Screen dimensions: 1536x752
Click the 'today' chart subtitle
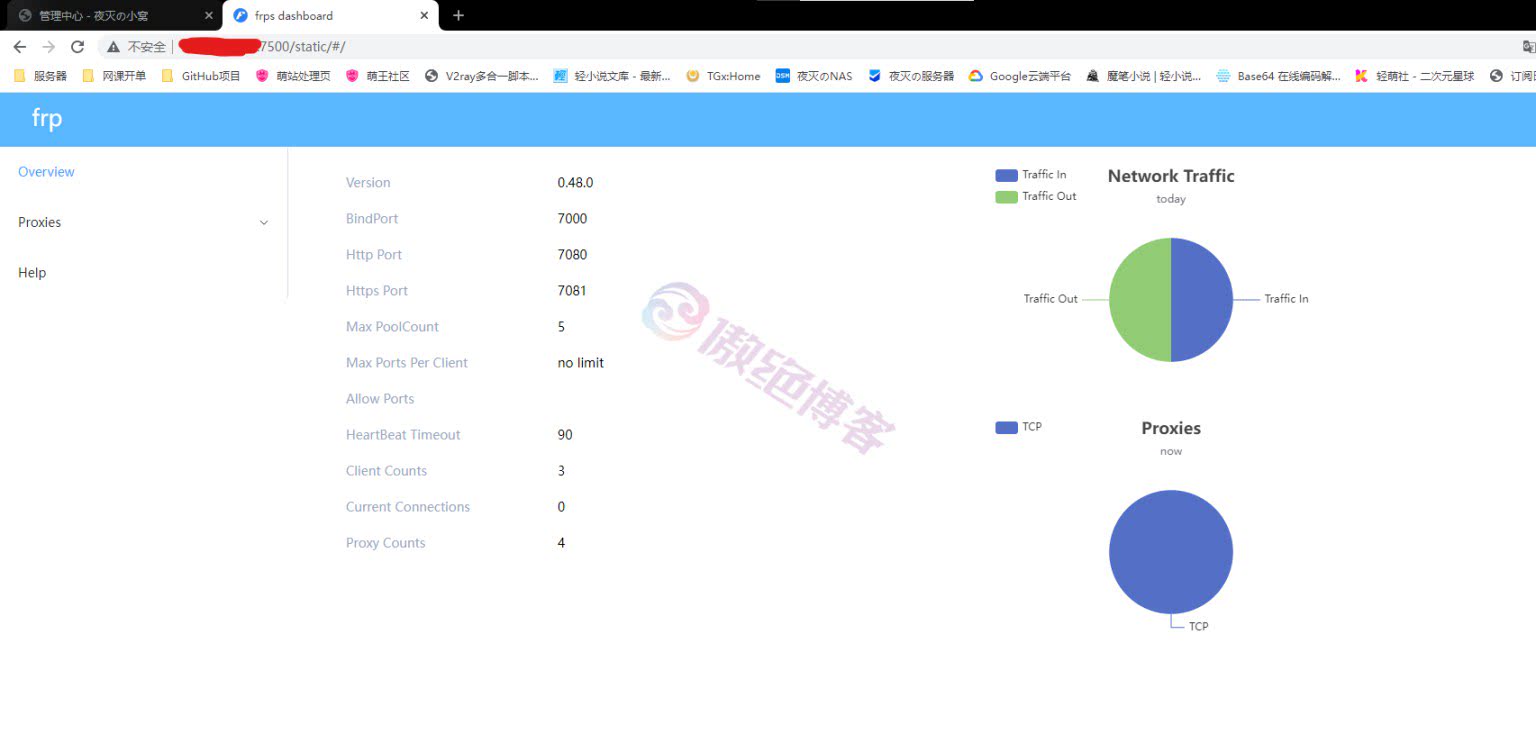[x=1171, y=199]
